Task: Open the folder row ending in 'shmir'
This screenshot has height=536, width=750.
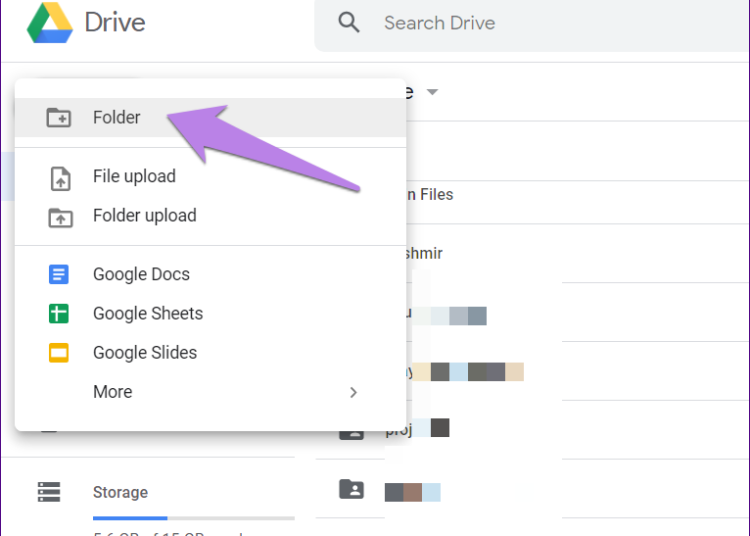Action: [577, 253]
